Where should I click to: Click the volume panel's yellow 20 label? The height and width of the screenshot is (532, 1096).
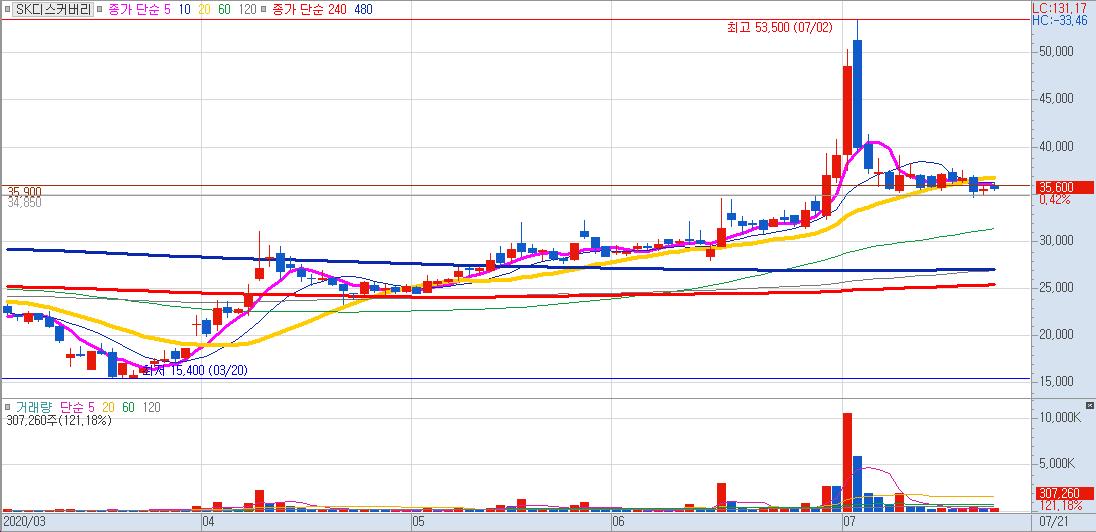(x=109, y=408)
